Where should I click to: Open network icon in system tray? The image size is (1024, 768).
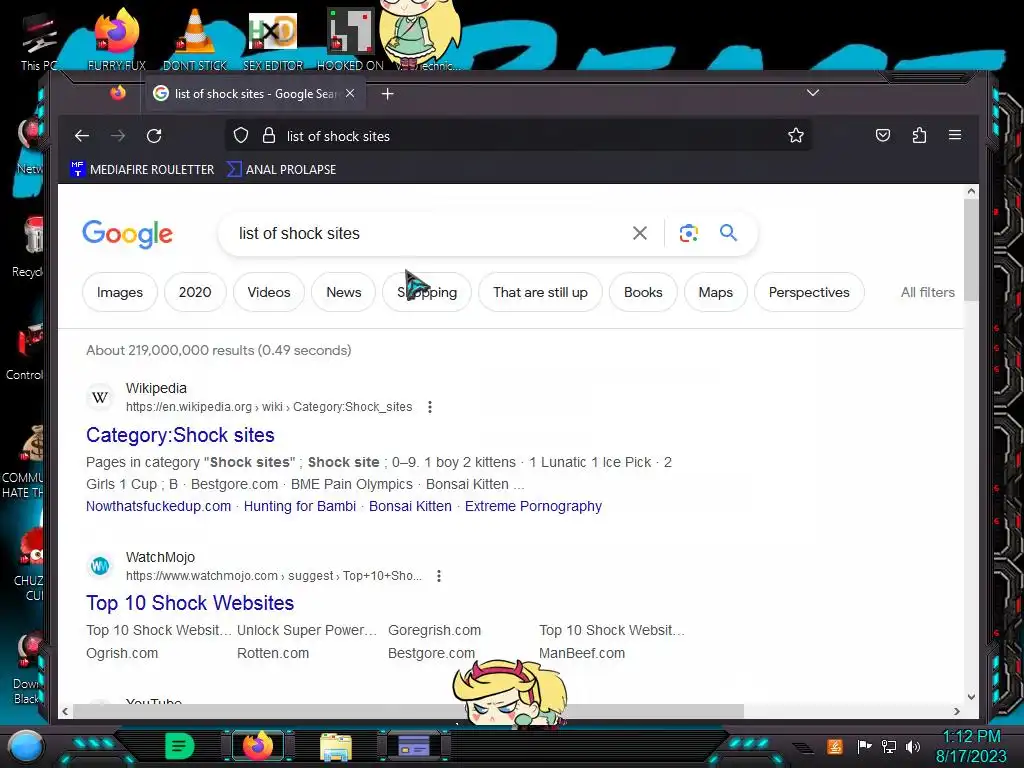[x=889, y=746]
